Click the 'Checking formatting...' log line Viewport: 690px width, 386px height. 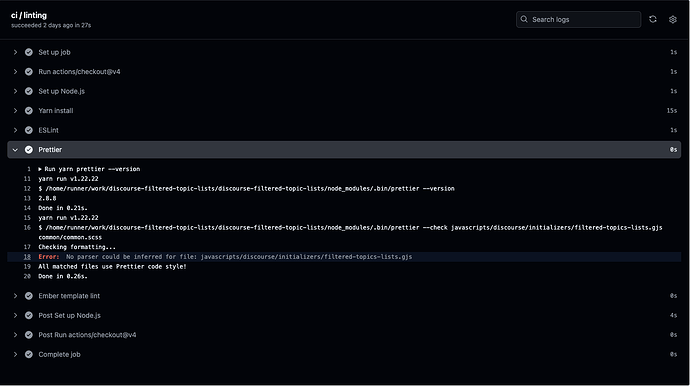tap(77, 247)
